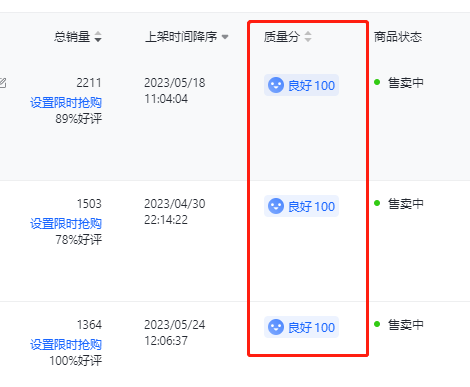Open 良好 100 quality badge for 2023/05/24 item
Screen dimensions: 470x387
[x=301, y=327]
